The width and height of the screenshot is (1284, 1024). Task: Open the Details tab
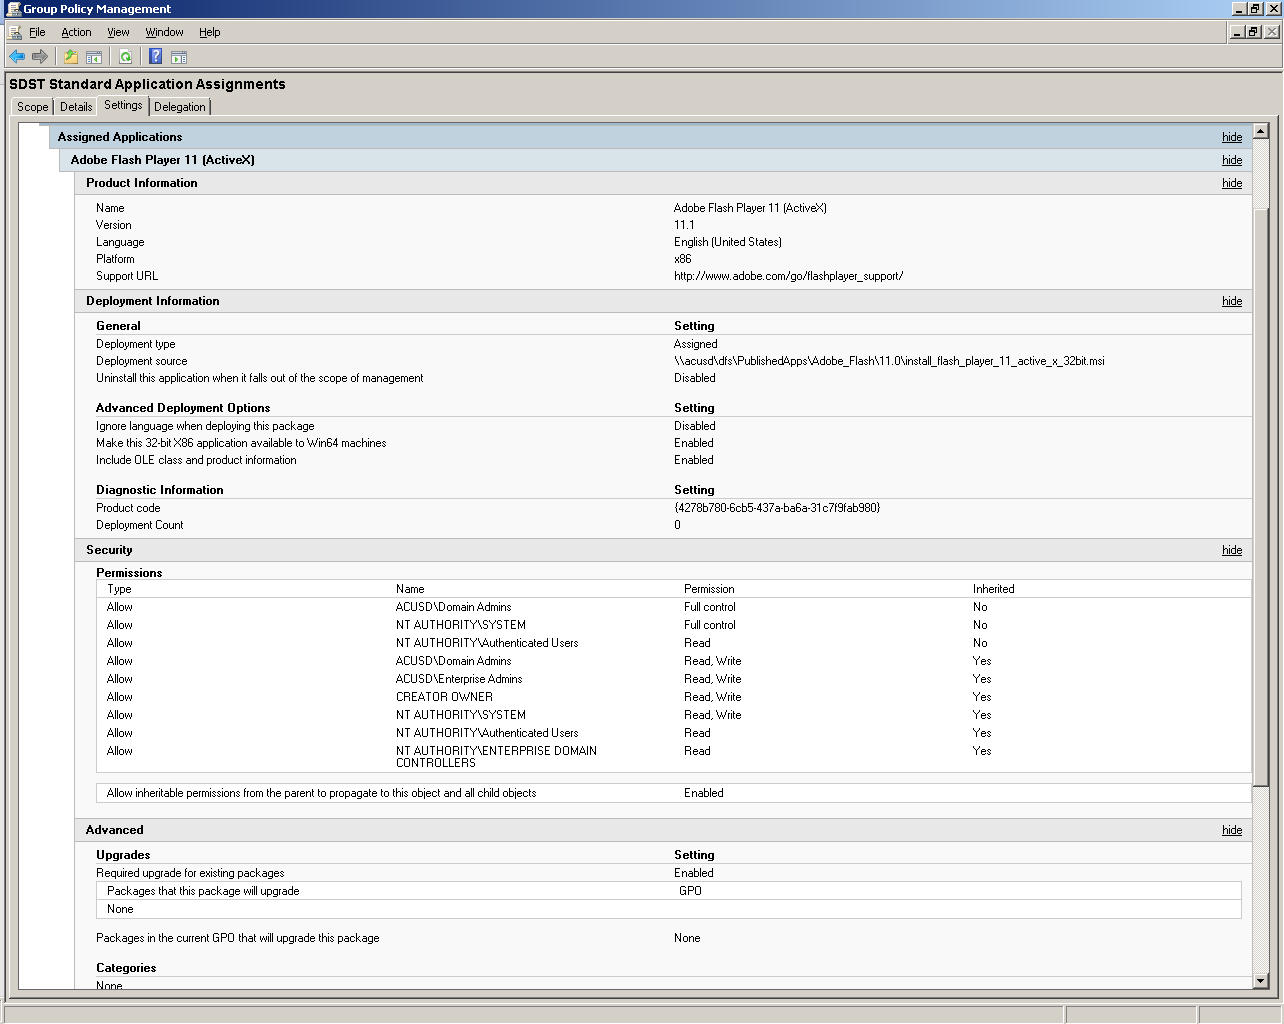[75, 106]
